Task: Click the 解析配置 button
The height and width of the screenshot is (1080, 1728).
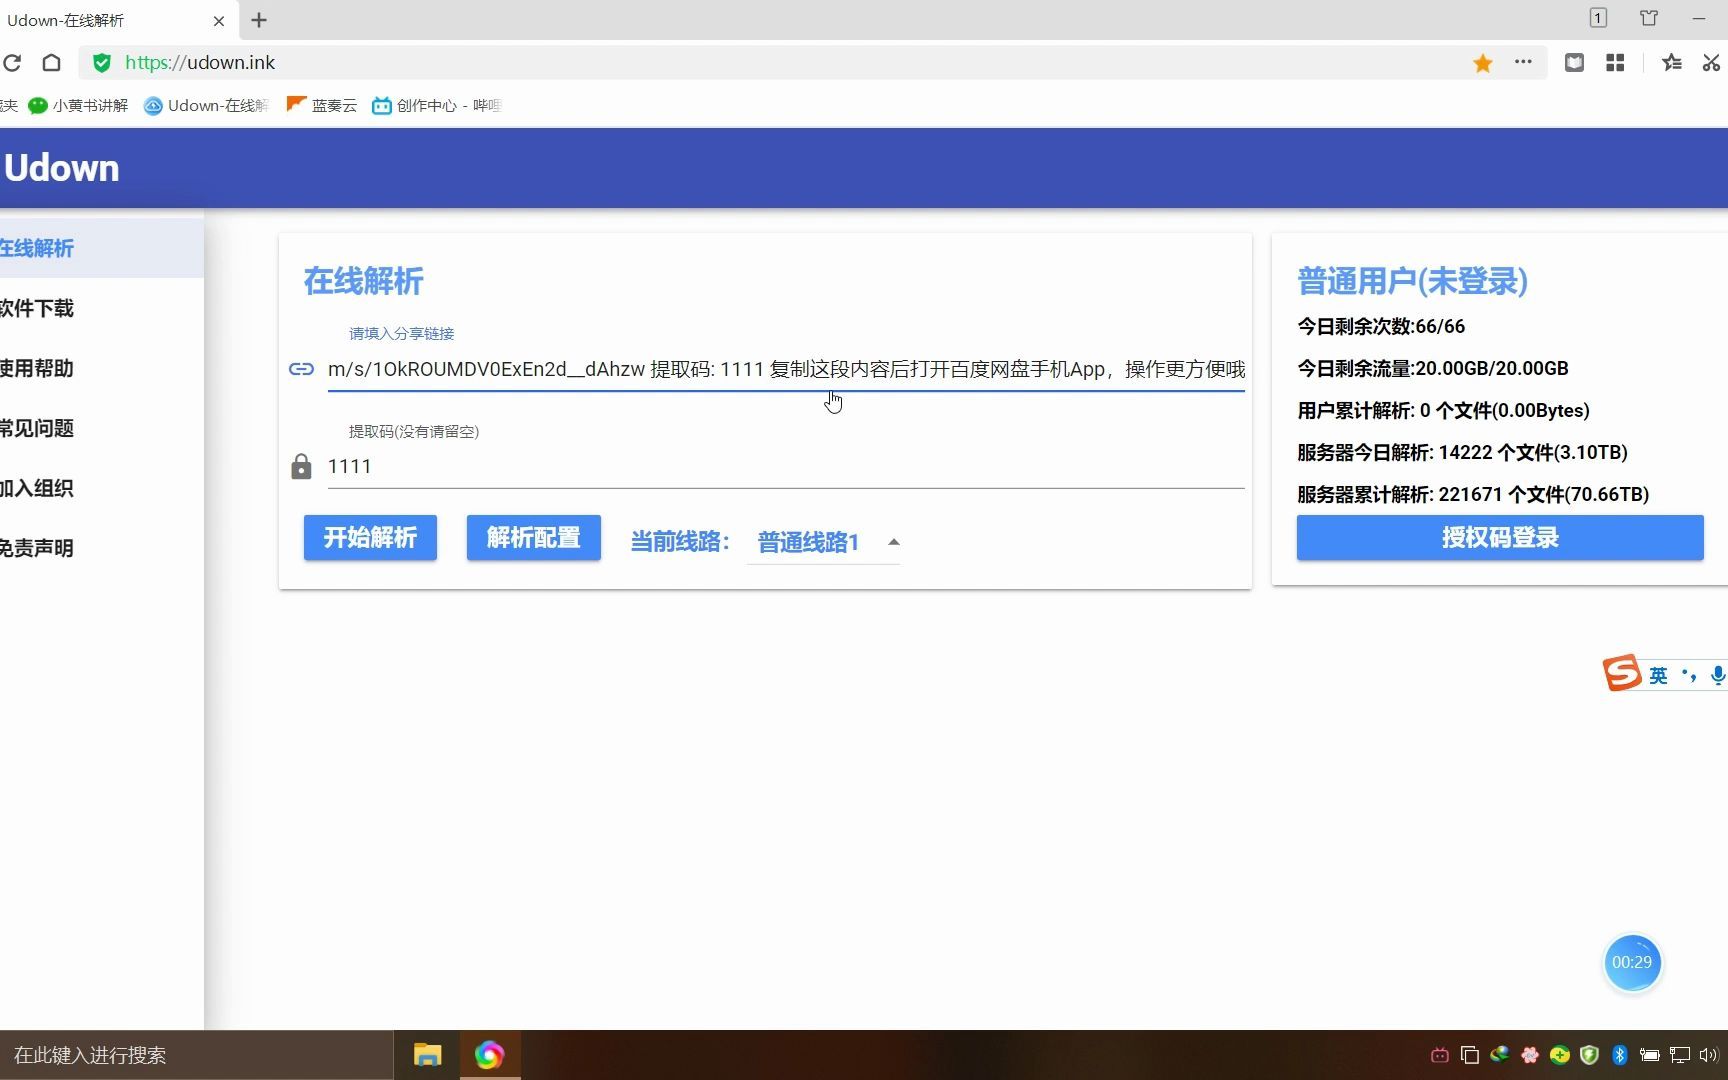Action: [x=534, y=538]
